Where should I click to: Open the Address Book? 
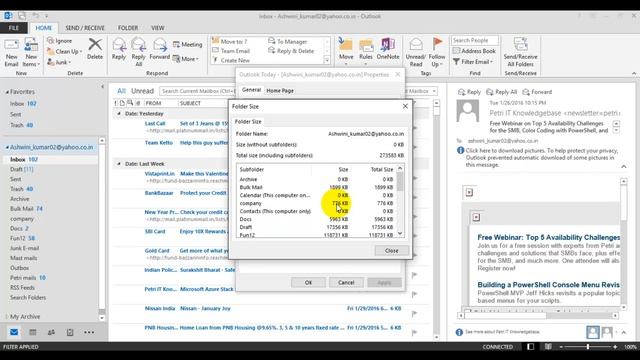click(474, 51)
